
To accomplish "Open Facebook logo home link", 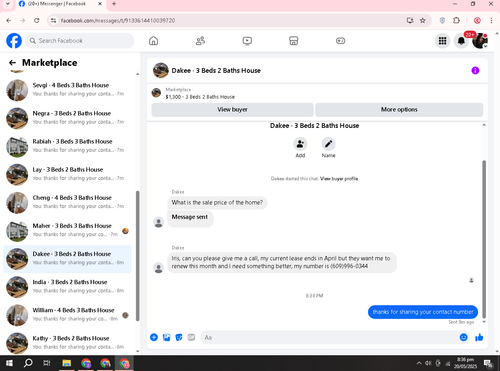I will point(14,41).
